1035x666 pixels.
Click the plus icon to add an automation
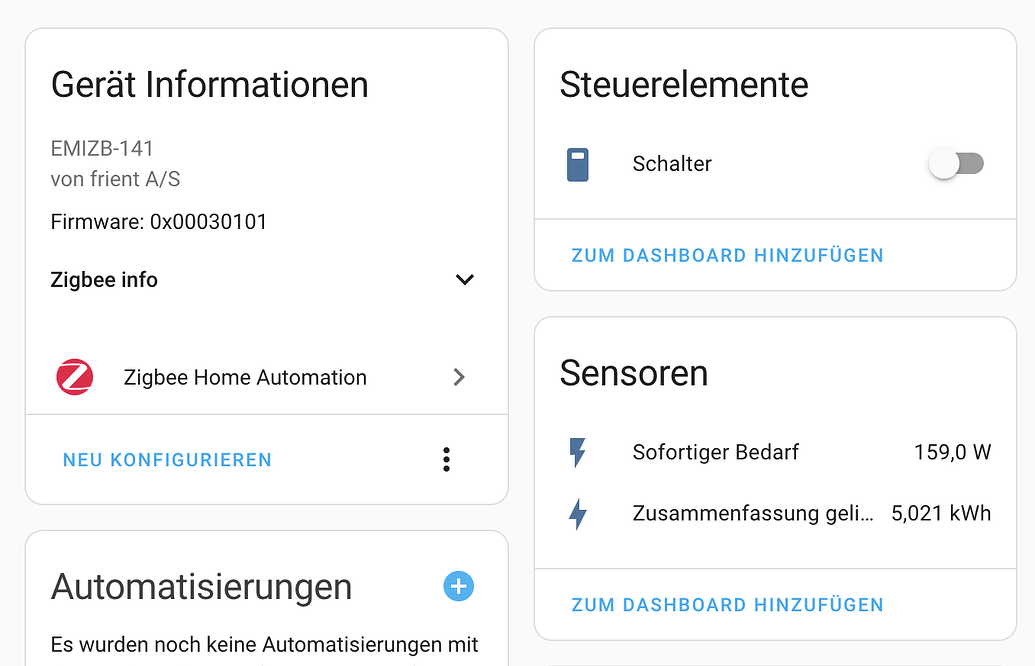coord(458,586)
